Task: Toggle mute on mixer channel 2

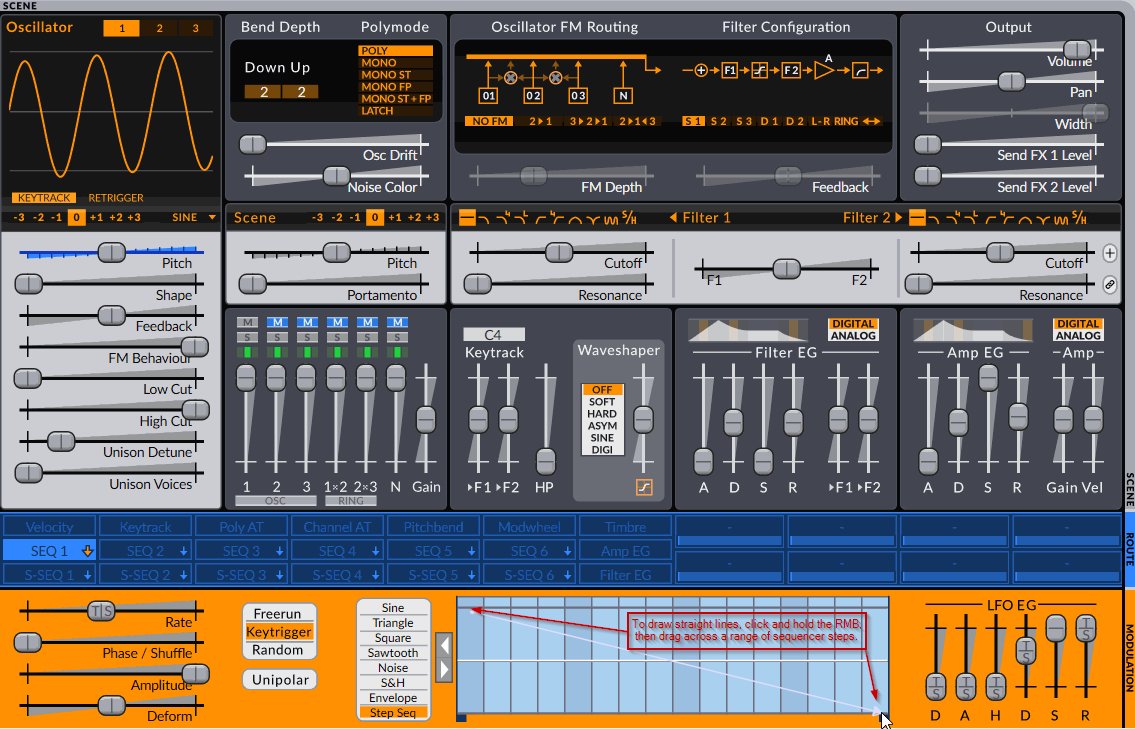Action: pos(277,322)
